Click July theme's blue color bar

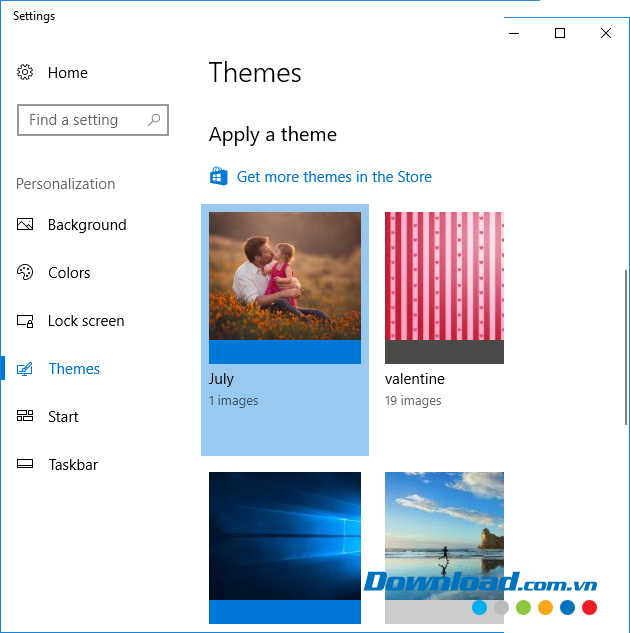pos(285,352)
